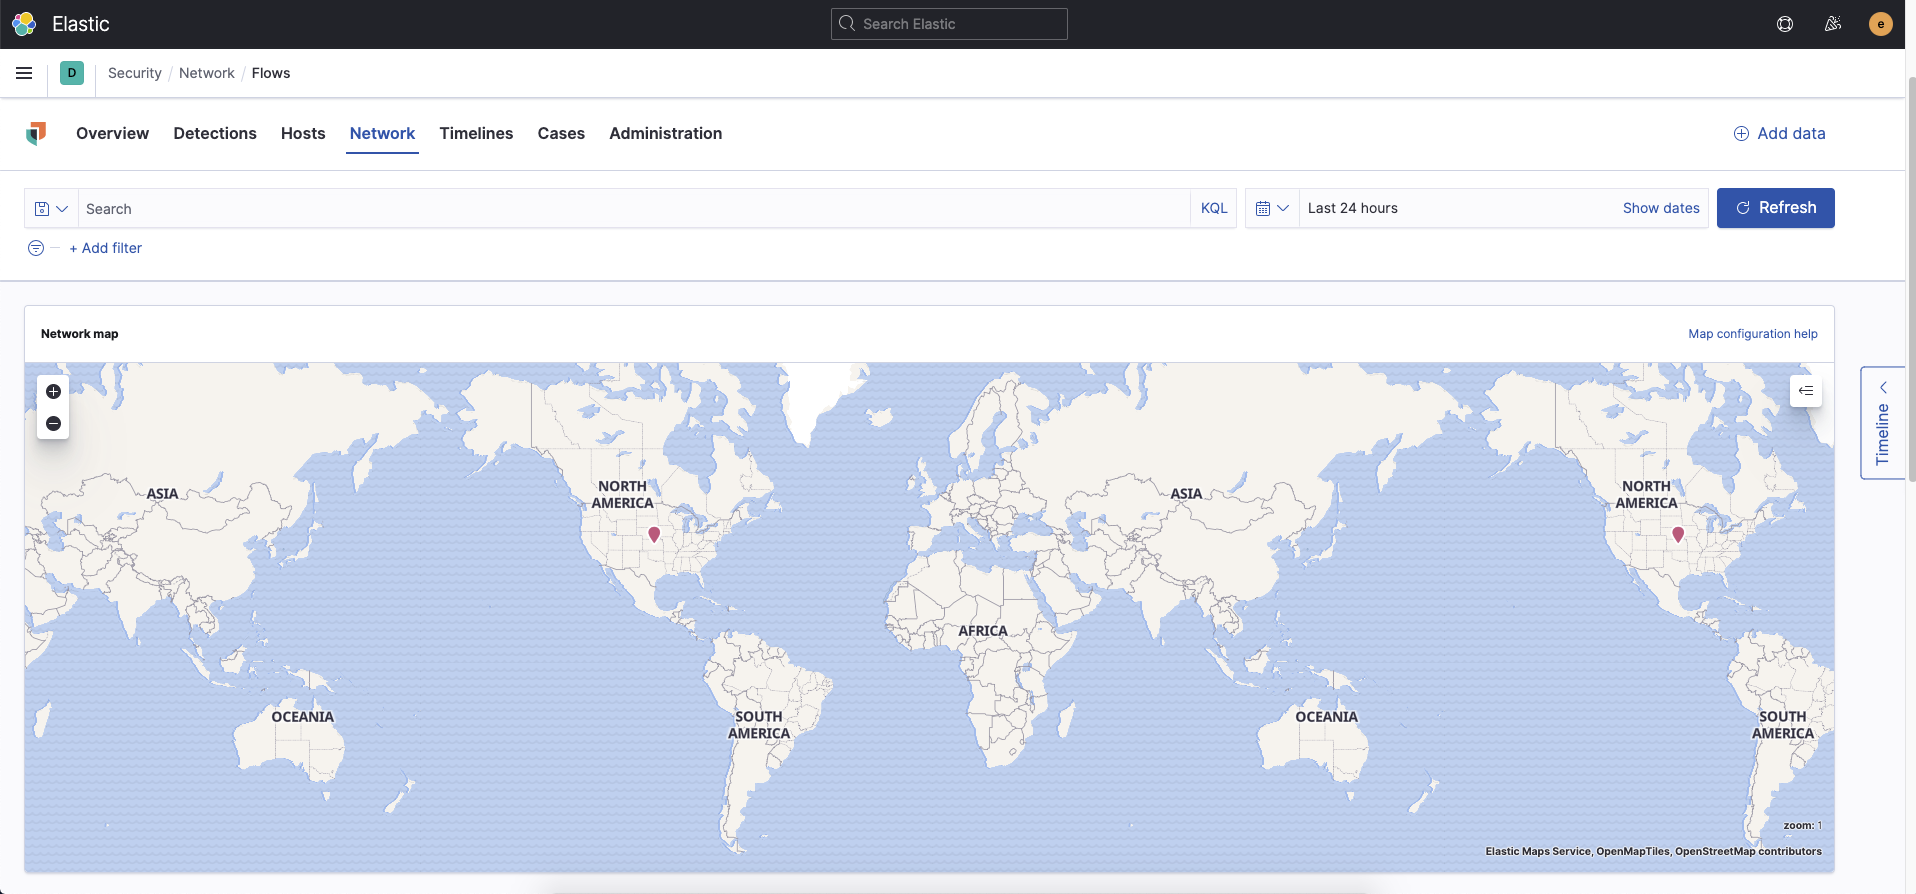
Task: Focus the Search Elastic global field
Action: click(x=949, y=24)
